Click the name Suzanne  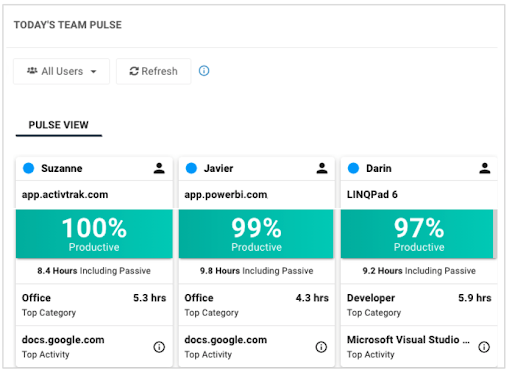coord(62,168)
